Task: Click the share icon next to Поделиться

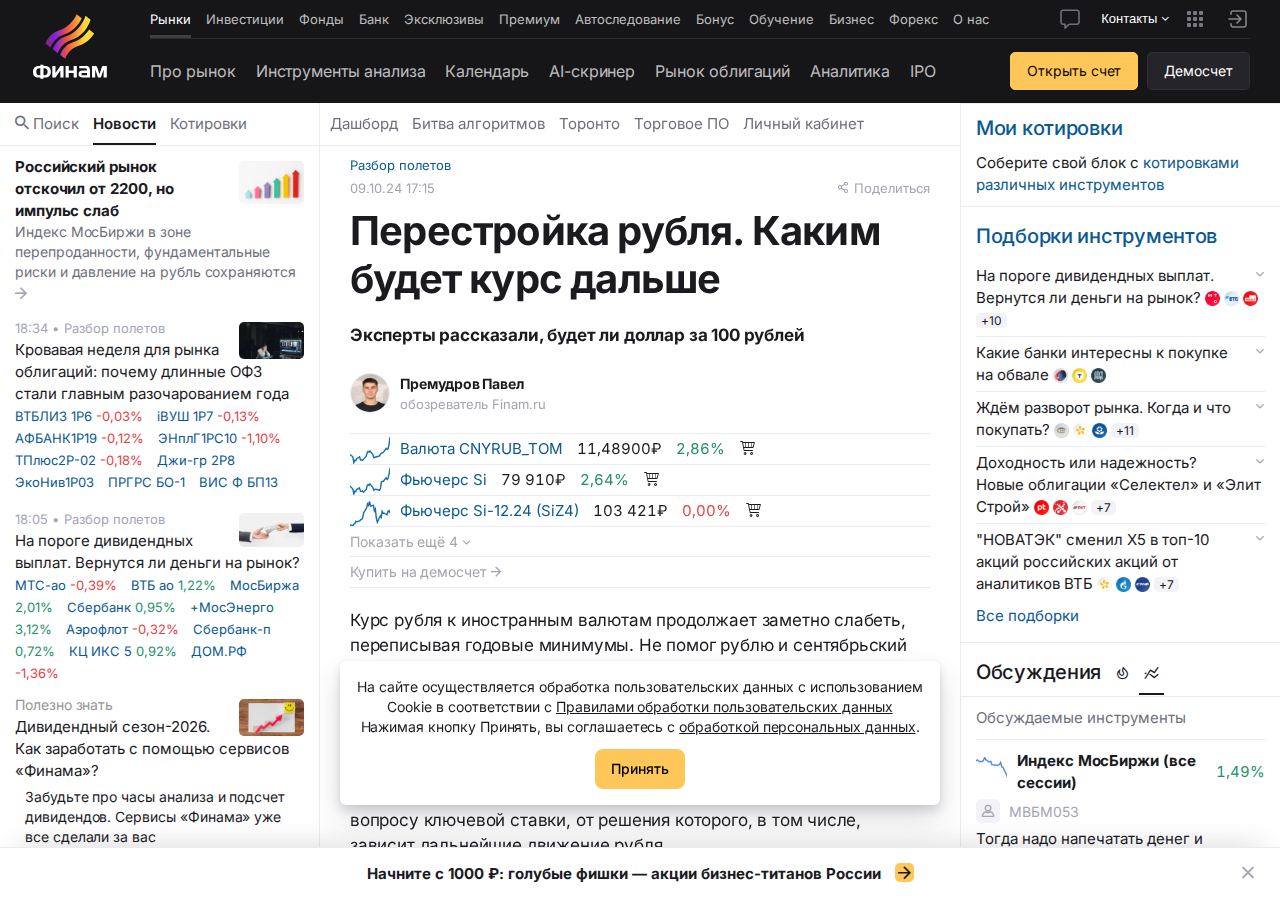Action: [x=843, y=188]
